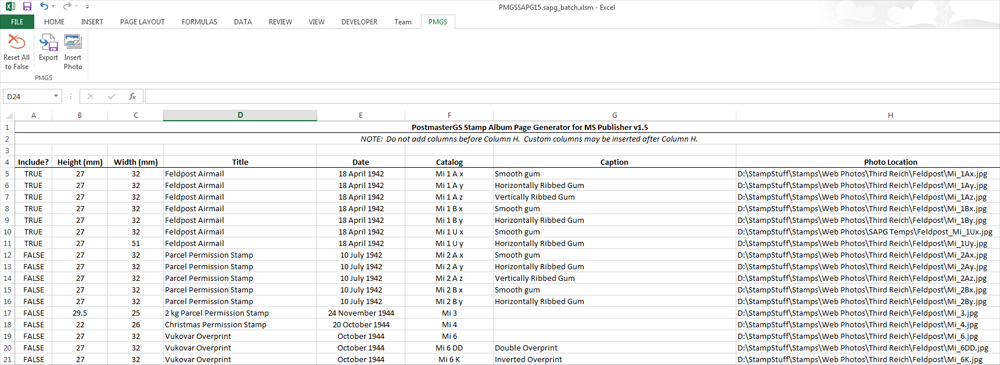Click the Catalog heading cell

pos(449,162)
